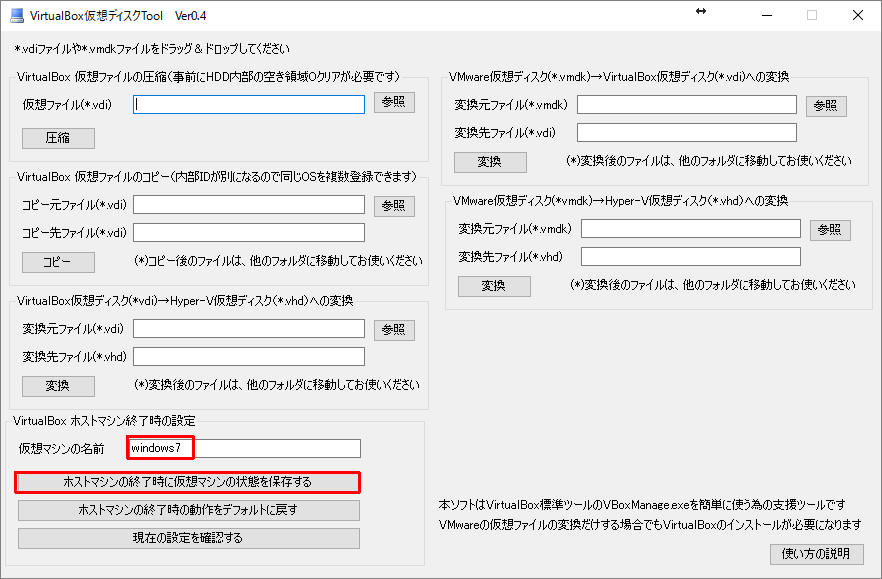Click the double-arrow icon in title bar
The width and height of the screenshot is (882, 579).
(701, 11)
